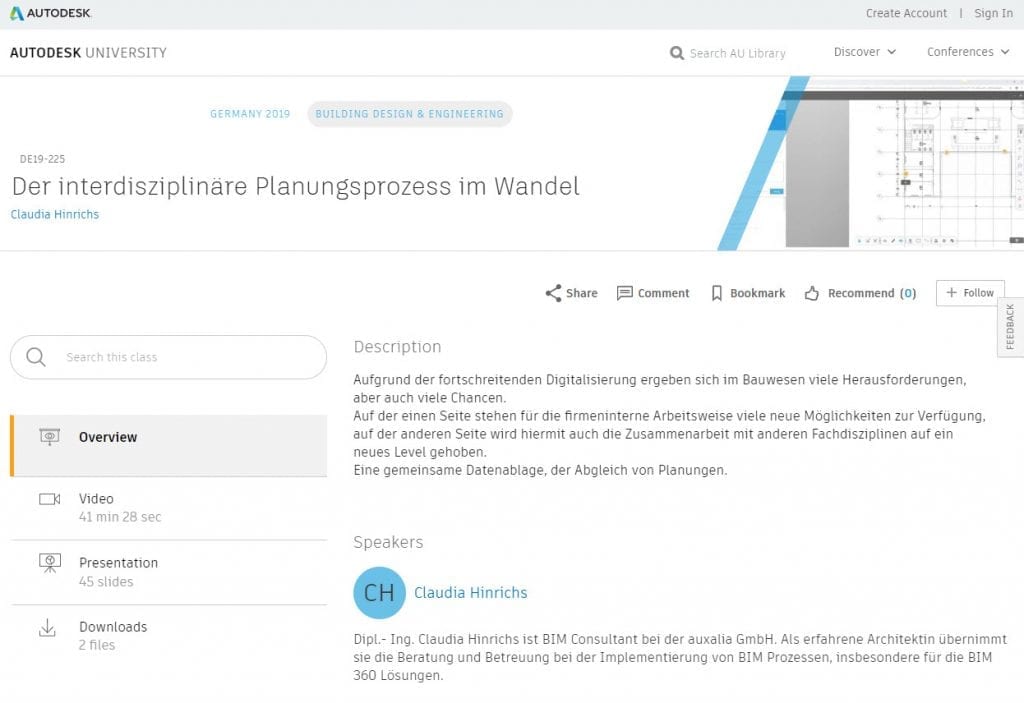Click the search magnifier icon in AU Library

pyautogui.click(x=677, y=53)
